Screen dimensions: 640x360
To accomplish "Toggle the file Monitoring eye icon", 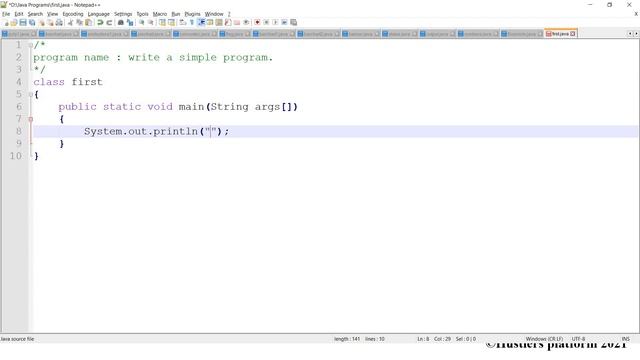I will pos(246,23).
